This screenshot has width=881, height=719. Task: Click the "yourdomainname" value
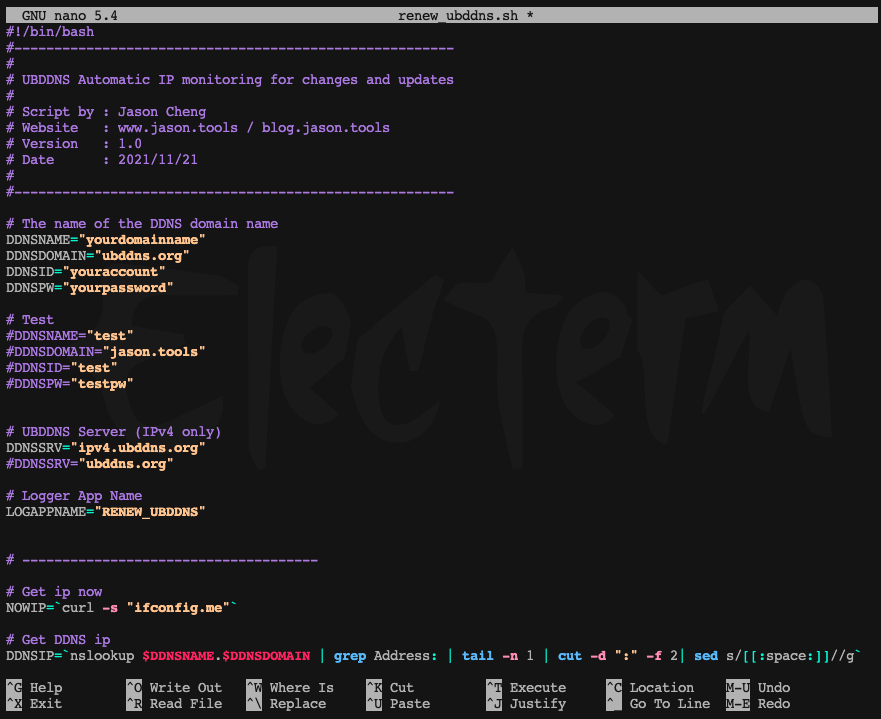point(142,240)
